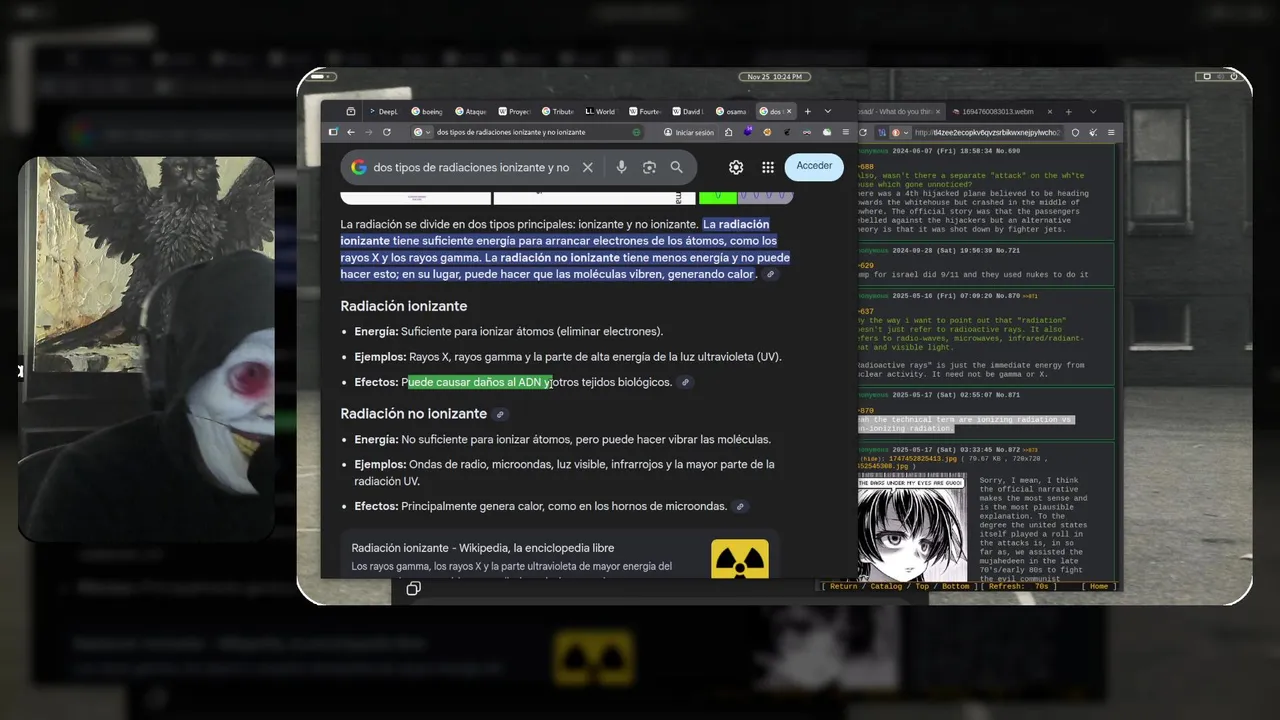Click the Top link in board footer
The width and height of the screenshot is (1280, 720).
[x=922, y=586]
